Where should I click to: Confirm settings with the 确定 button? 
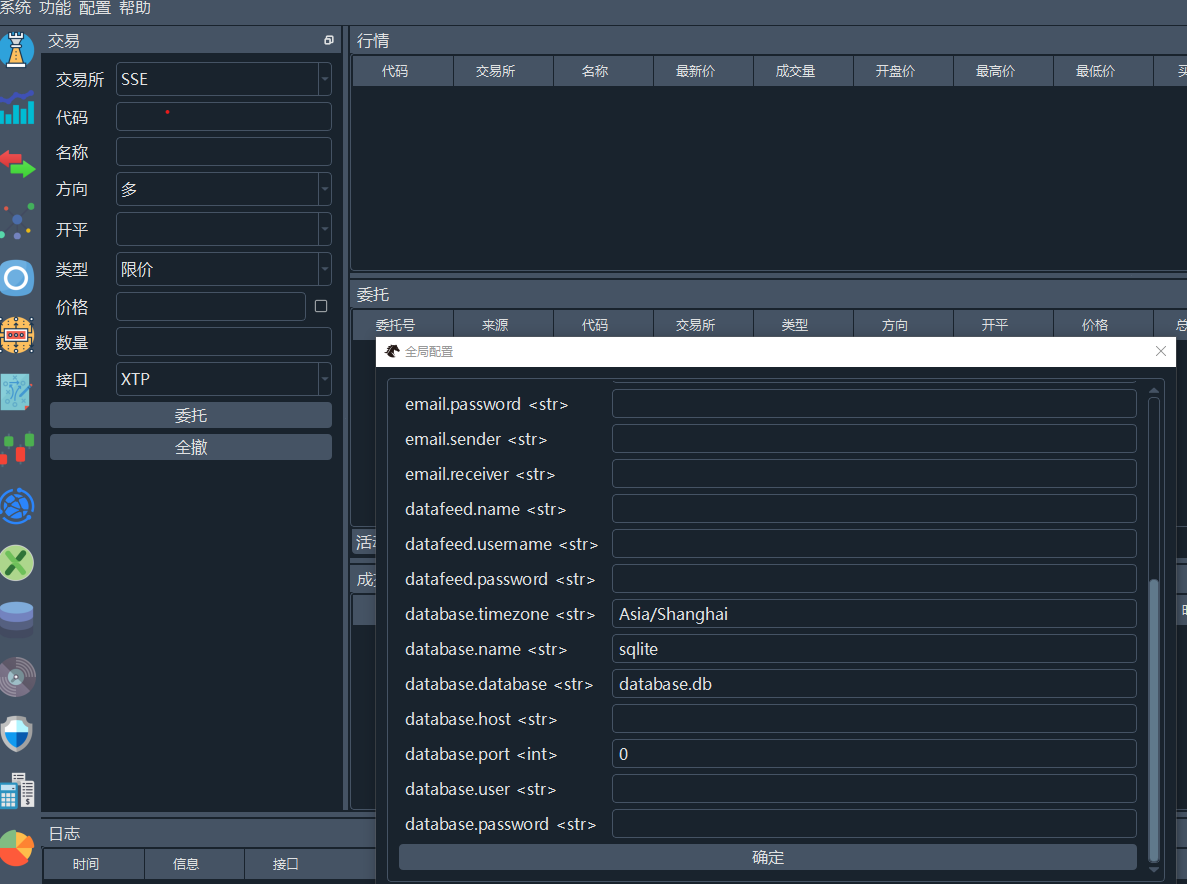(x=768, y=858)
